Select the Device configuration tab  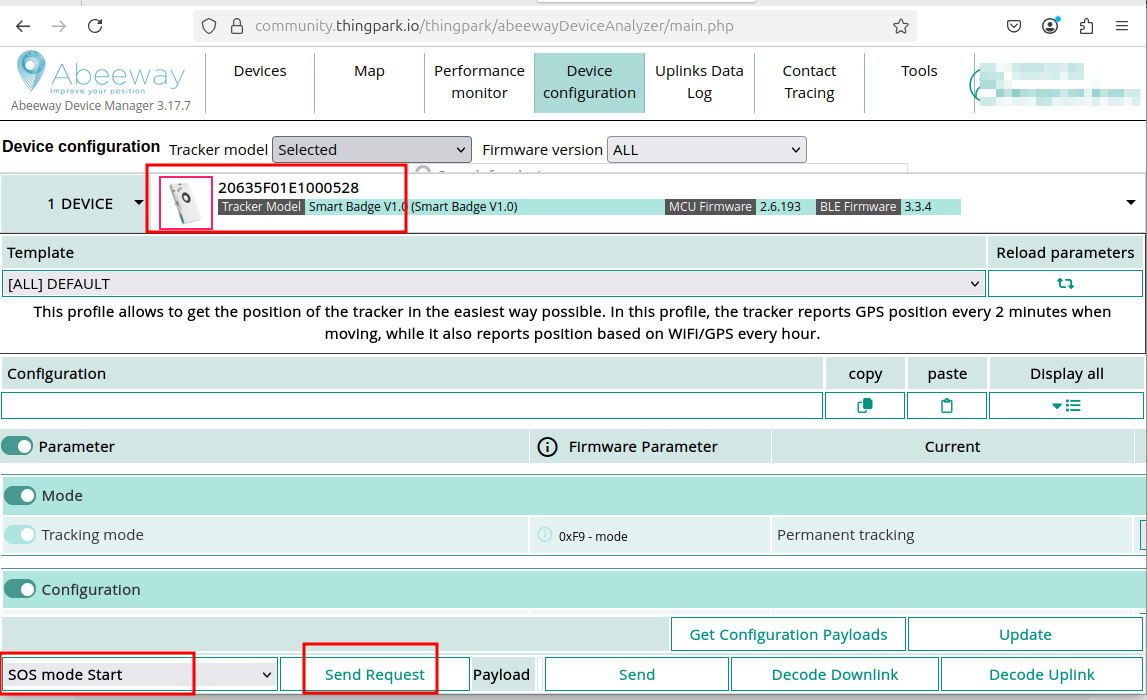pyautogui.click(x=590, y=82)
